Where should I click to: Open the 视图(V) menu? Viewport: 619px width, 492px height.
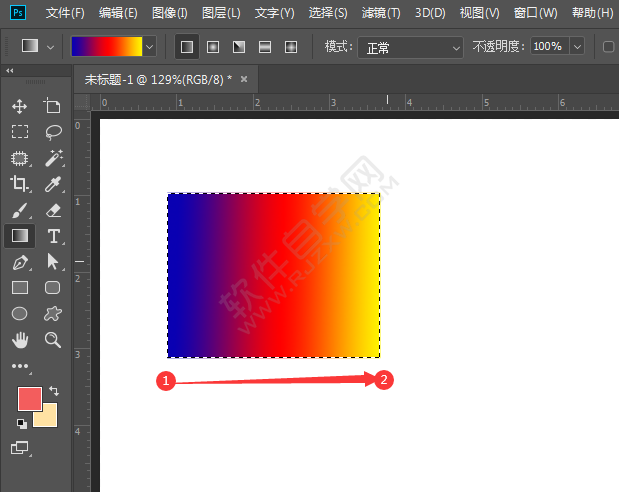click(479, 13)
